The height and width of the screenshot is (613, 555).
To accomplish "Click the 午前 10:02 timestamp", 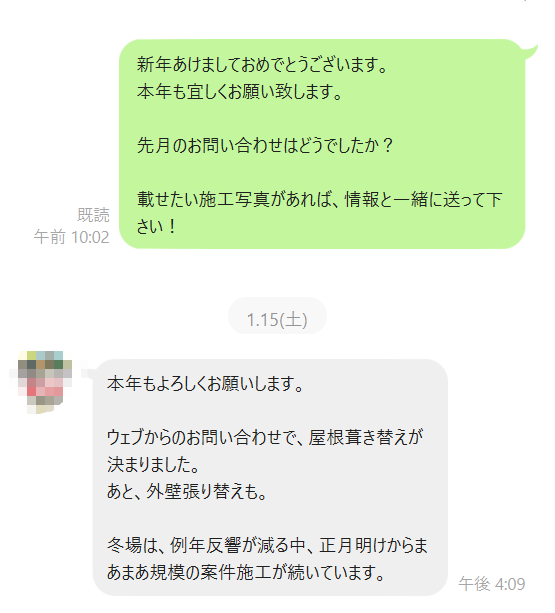I will pos(72,237).
